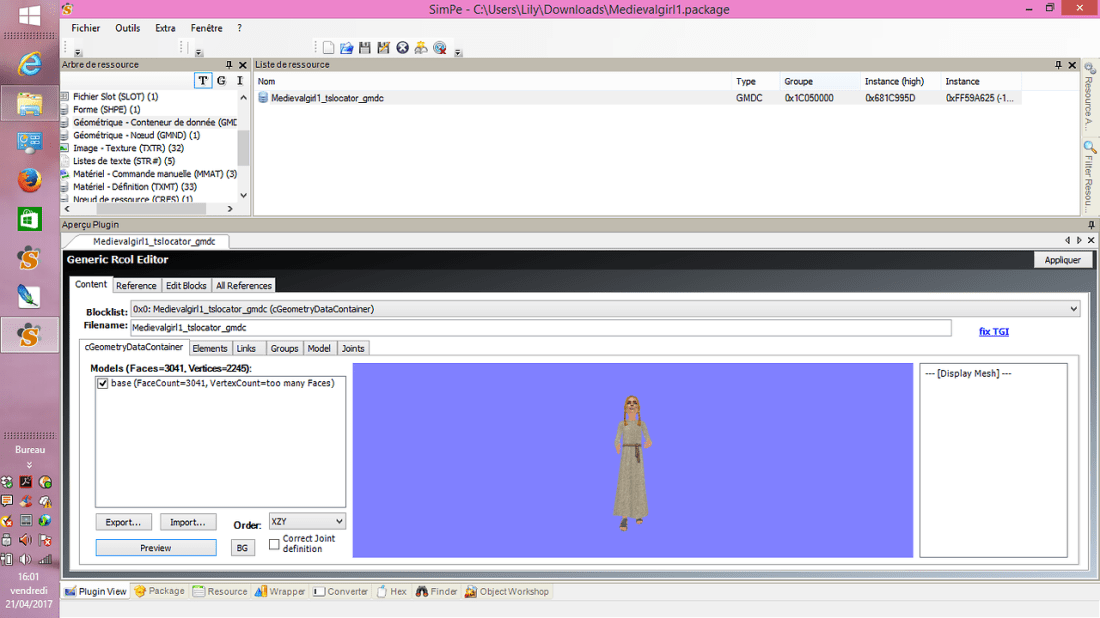Select the I instance-sort button in resource tree

click(x=239, y=81)
